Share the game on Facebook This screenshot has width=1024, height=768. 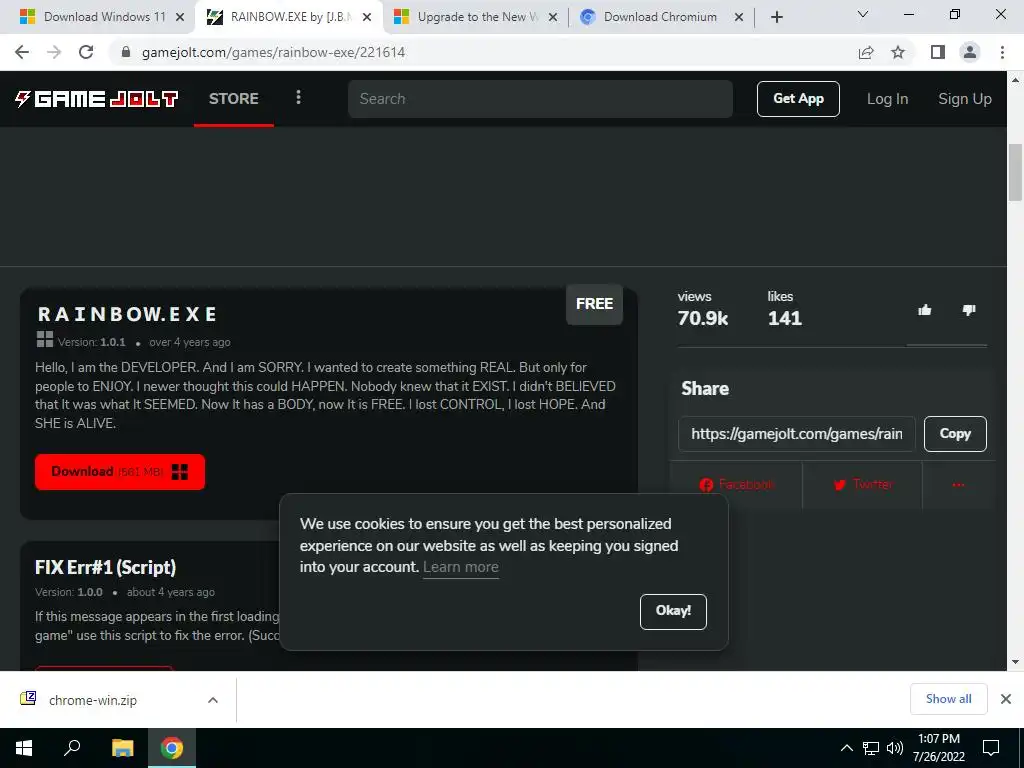click(x=737, y=485)
